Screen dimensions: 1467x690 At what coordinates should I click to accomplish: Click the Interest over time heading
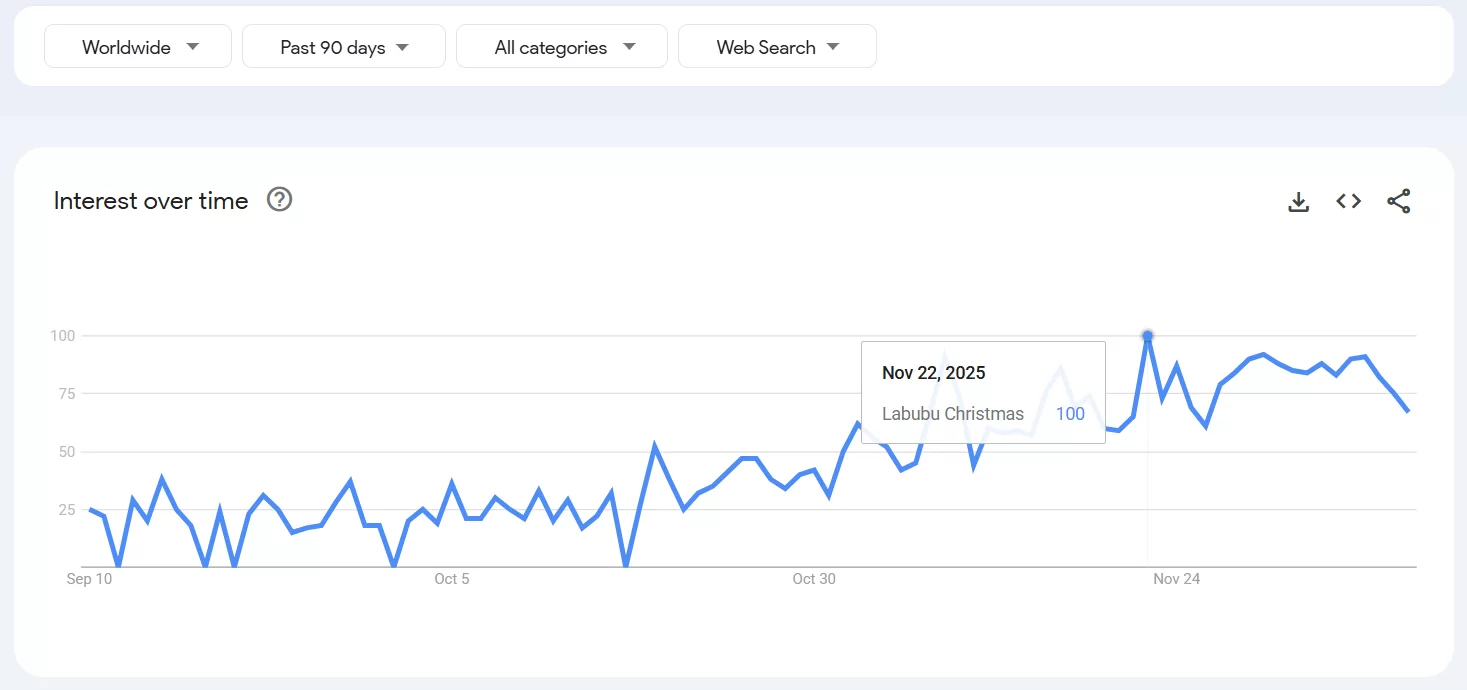coord(151,200)
